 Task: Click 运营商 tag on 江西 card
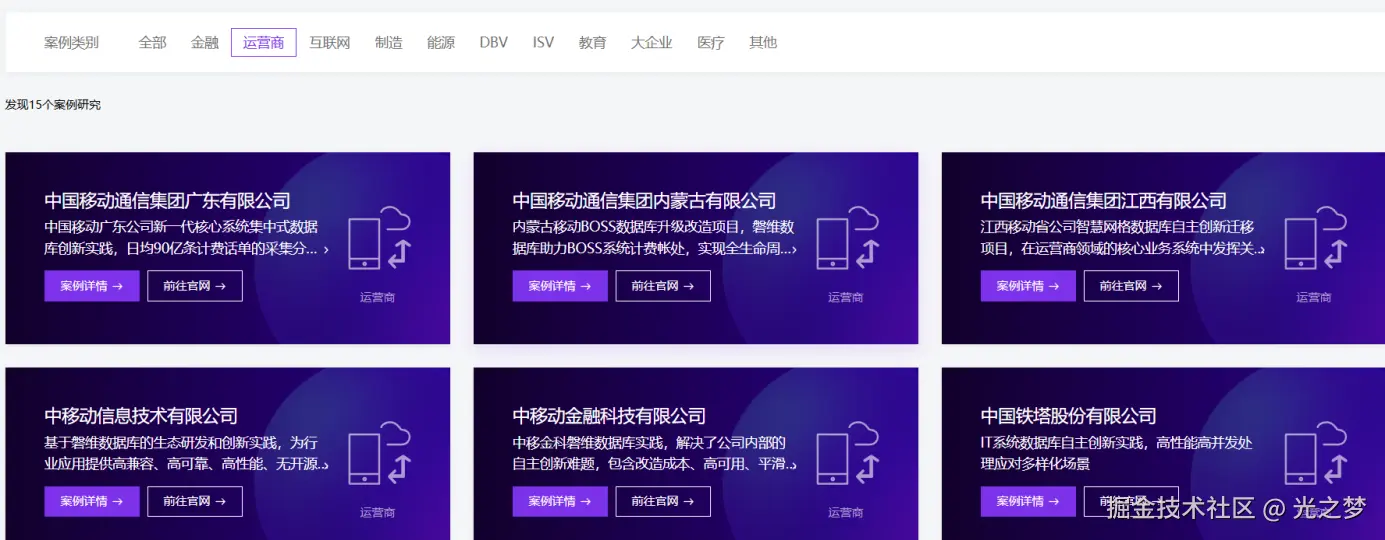coord(1314,297)
